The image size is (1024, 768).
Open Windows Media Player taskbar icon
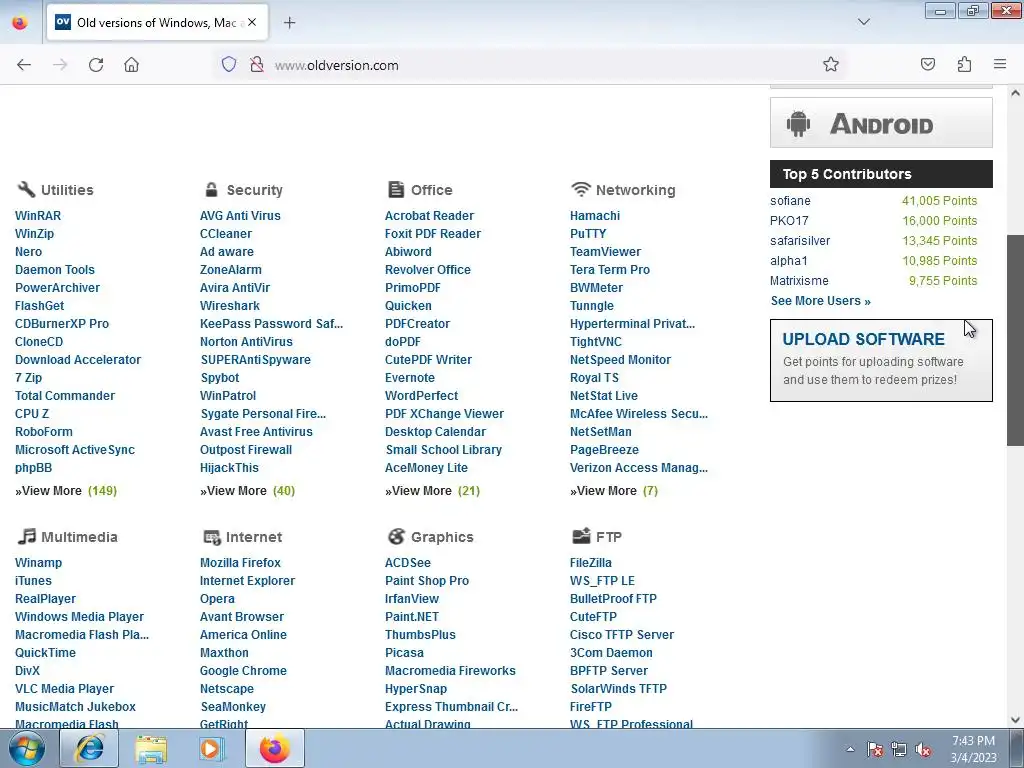pyautogui.click(x=212, y=748)
